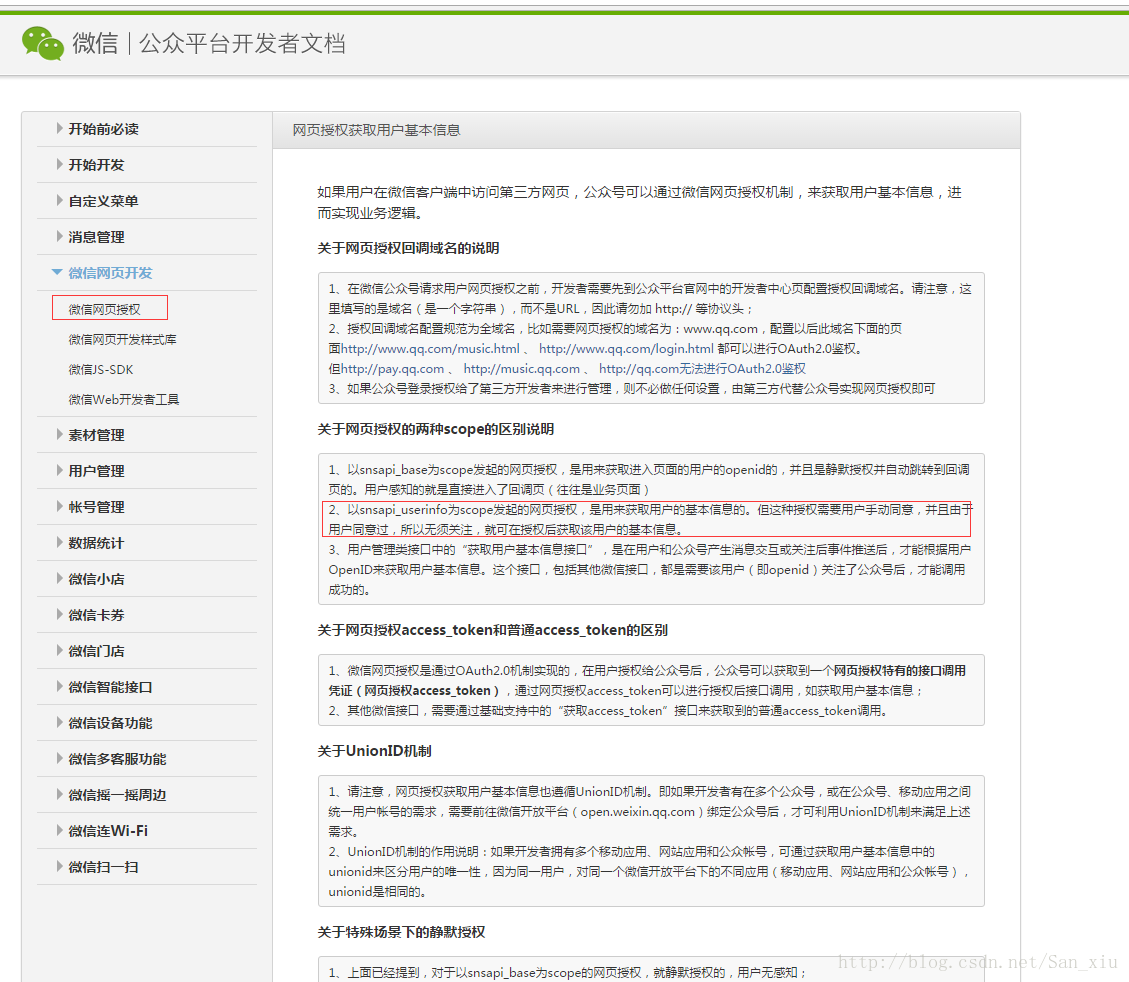
Task: Click heading 关于网页授权access_token和普通access_token的区别
Action: pyautogui.click(x=492, y=630)
